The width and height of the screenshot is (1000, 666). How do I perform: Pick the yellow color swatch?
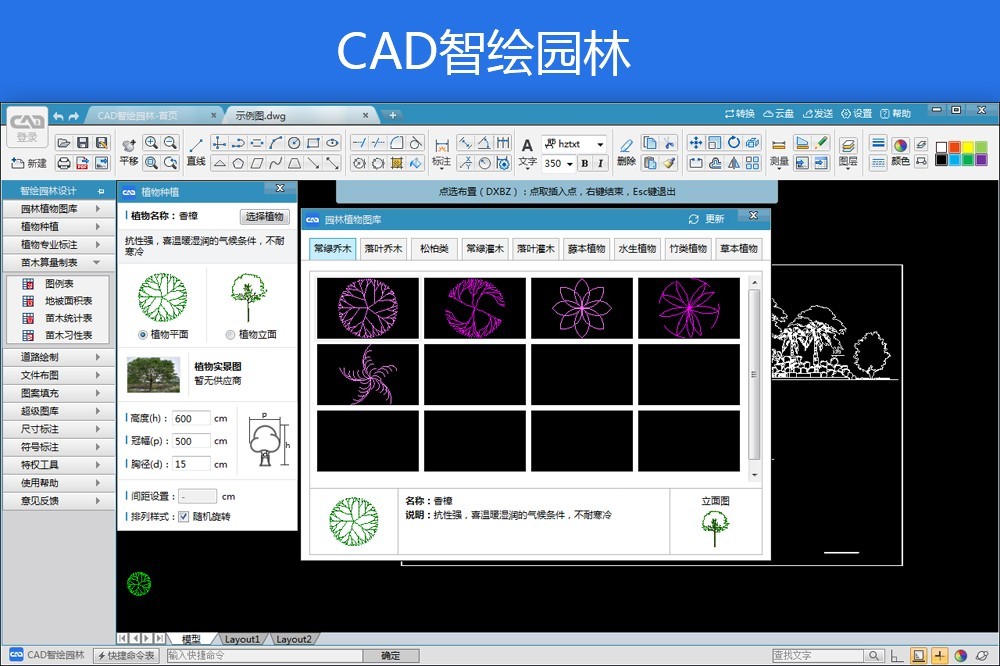(x=967, y=147)
